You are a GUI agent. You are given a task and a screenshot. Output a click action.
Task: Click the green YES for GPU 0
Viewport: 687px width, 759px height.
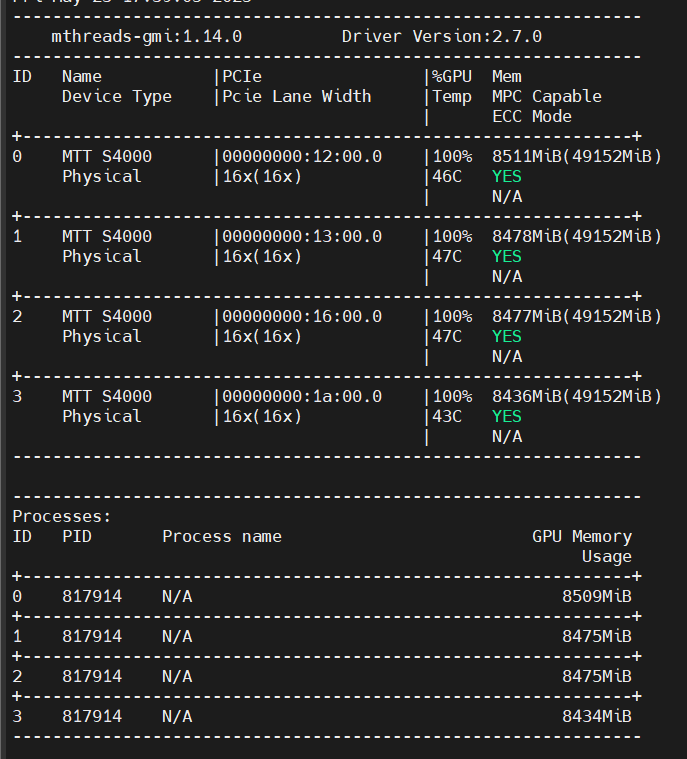coord(507,177)
